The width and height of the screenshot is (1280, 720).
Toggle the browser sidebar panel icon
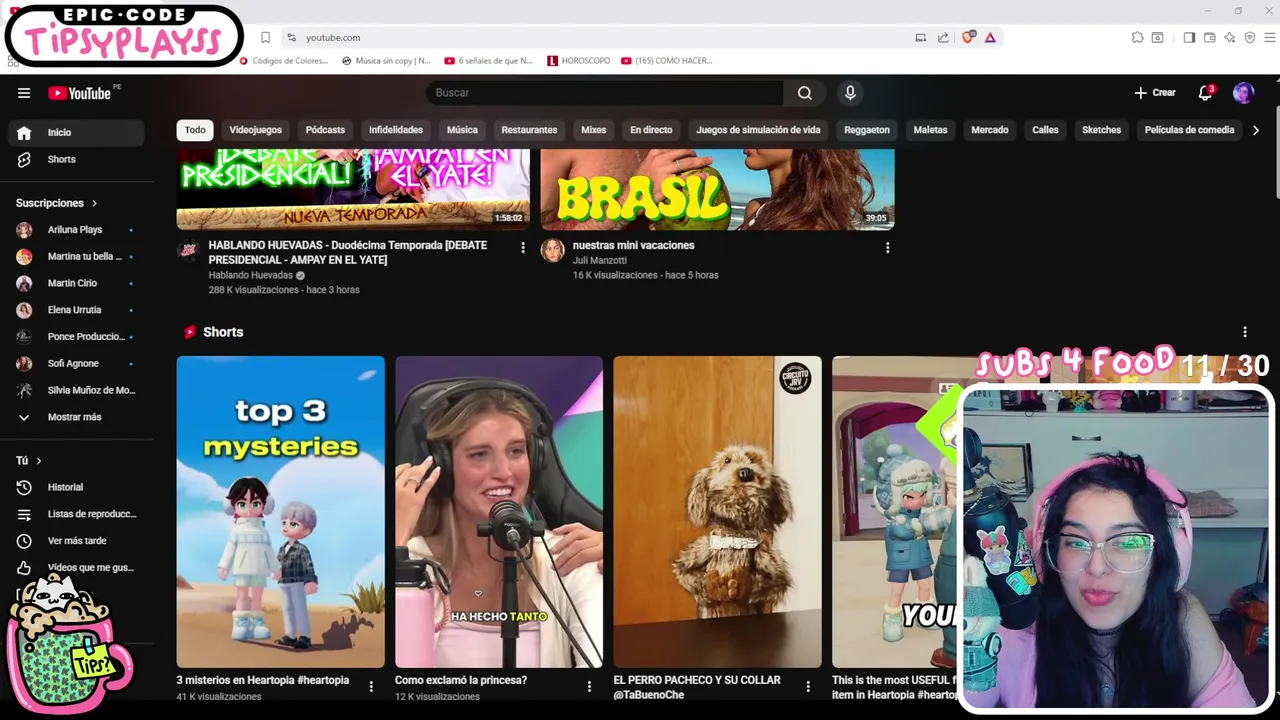point(1189,38)
